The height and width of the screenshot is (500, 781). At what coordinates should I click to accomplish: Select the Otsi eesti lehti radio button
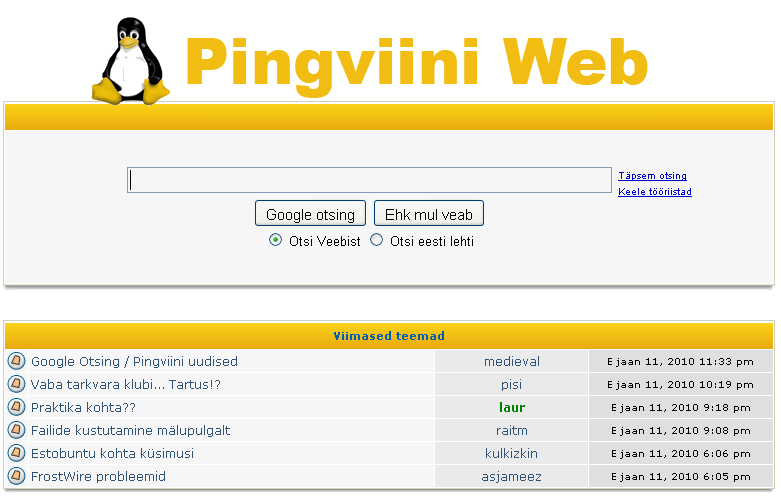[x=377, y=240]
